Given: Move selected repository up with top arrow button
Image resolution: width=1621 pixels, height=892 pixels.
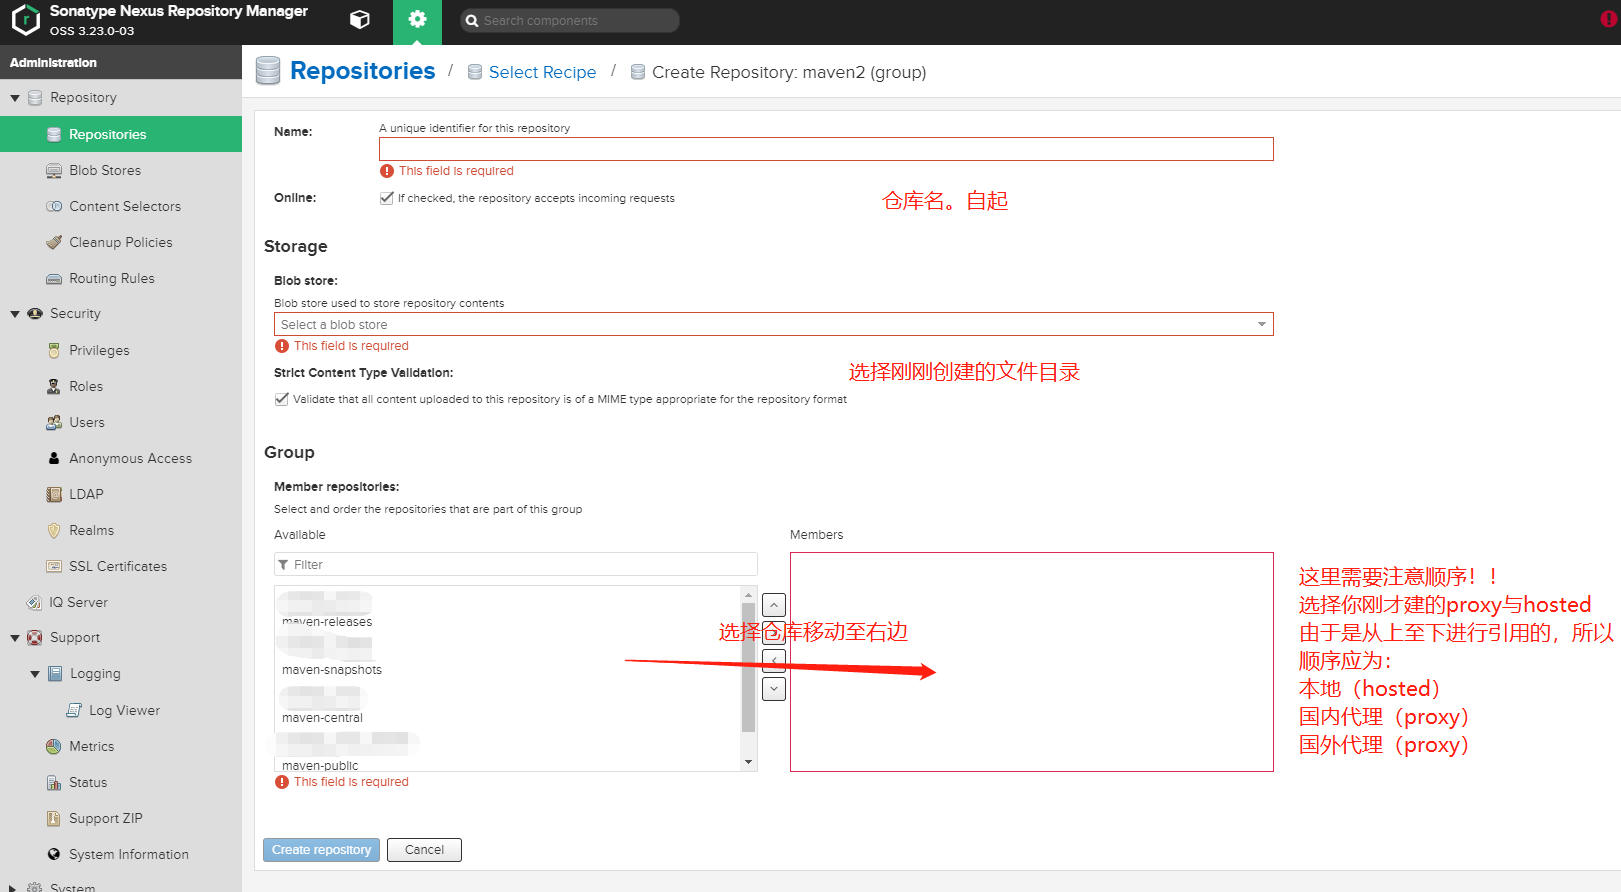Looking at the screenshot, I should tap(774, 605).
